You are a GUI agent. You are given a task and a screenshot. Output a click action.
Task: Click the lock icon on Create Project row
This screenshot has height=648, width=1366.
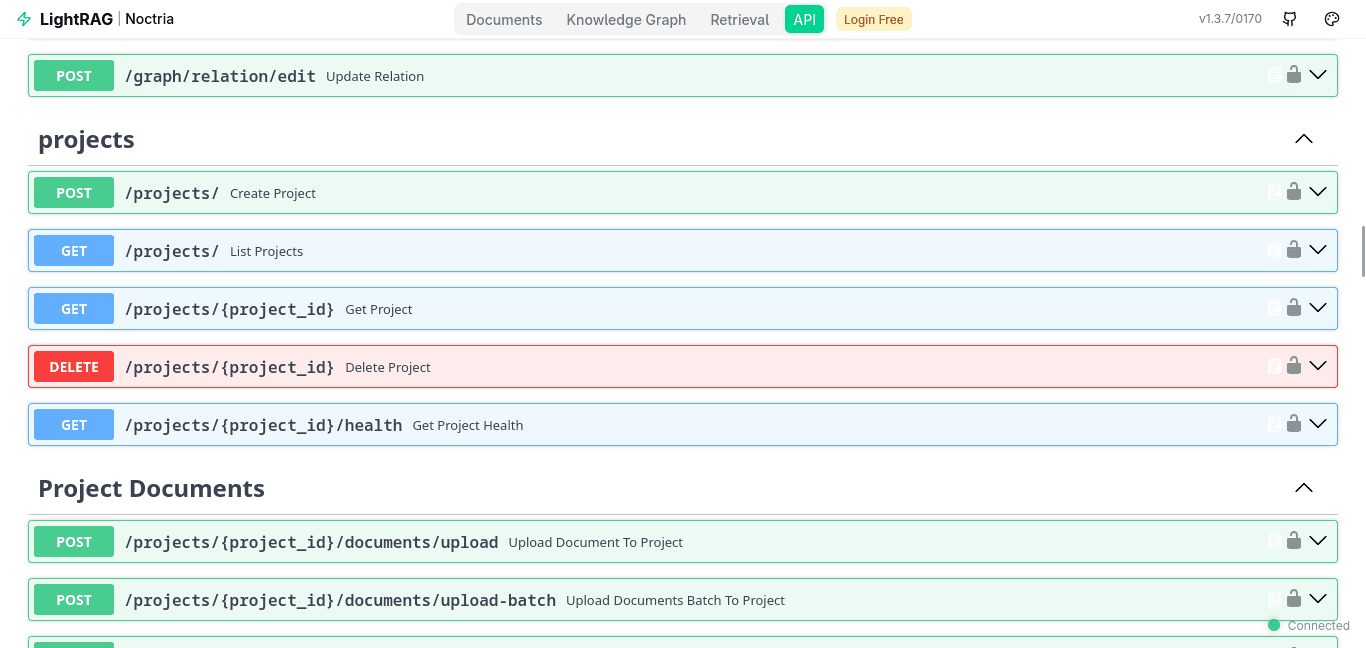(1294, 192)
